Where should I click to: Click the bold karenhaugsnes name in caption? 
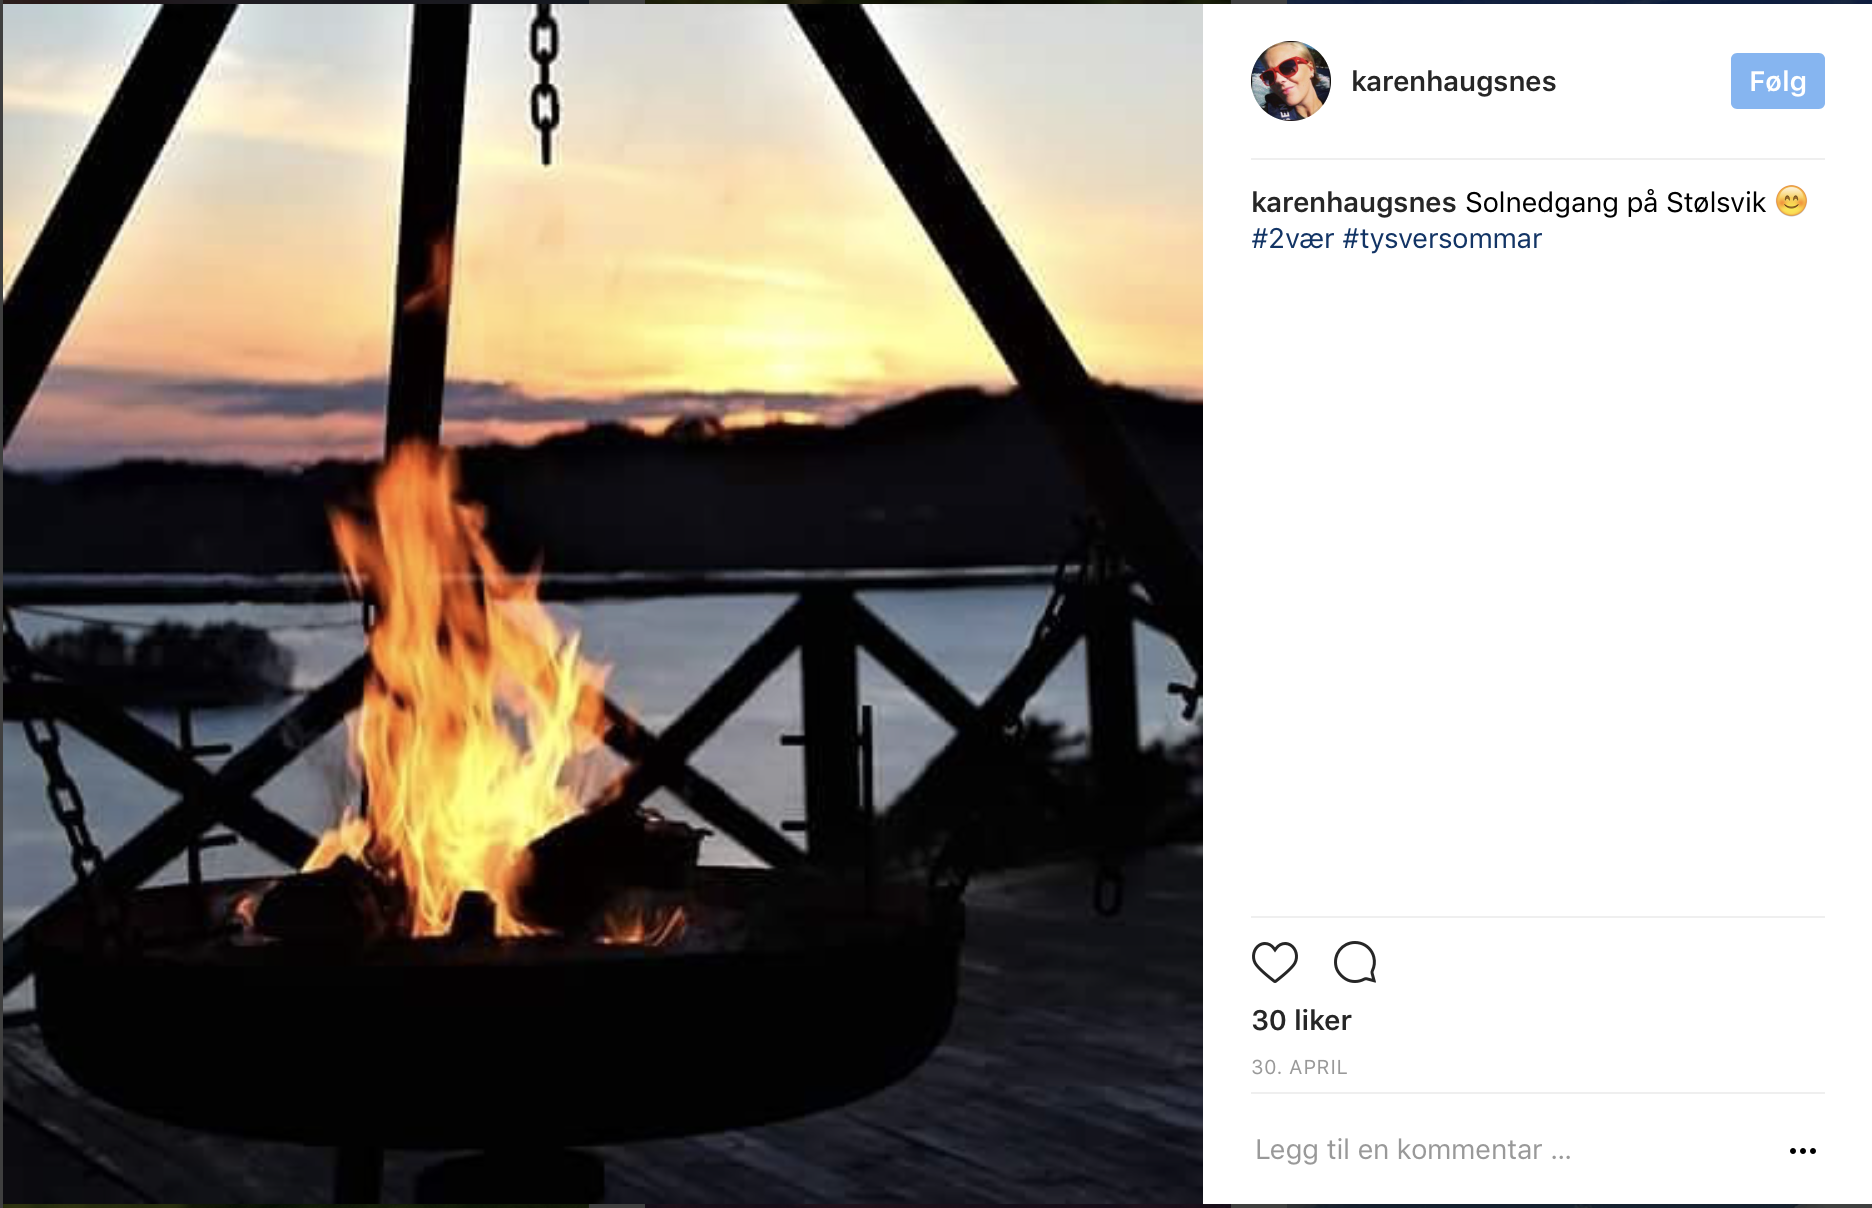1353,202
